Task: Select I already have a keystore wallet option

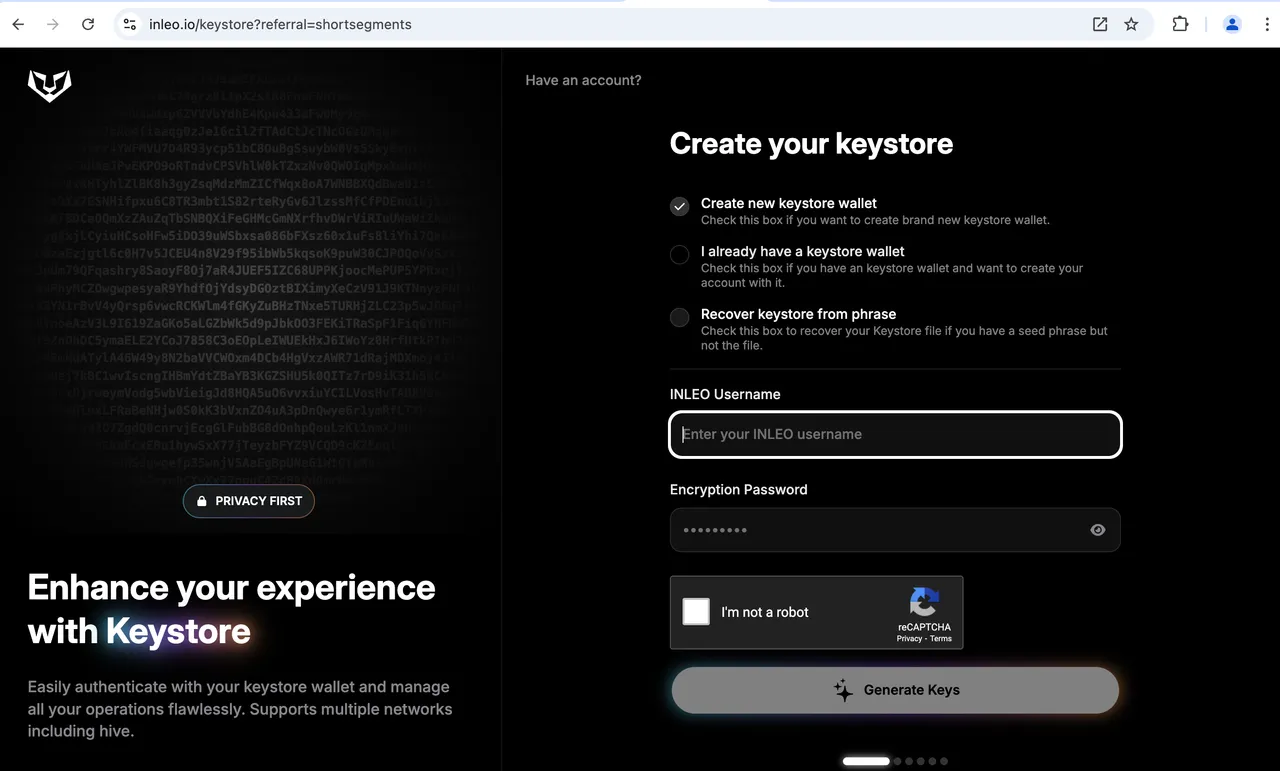Action: click(680, 255)
